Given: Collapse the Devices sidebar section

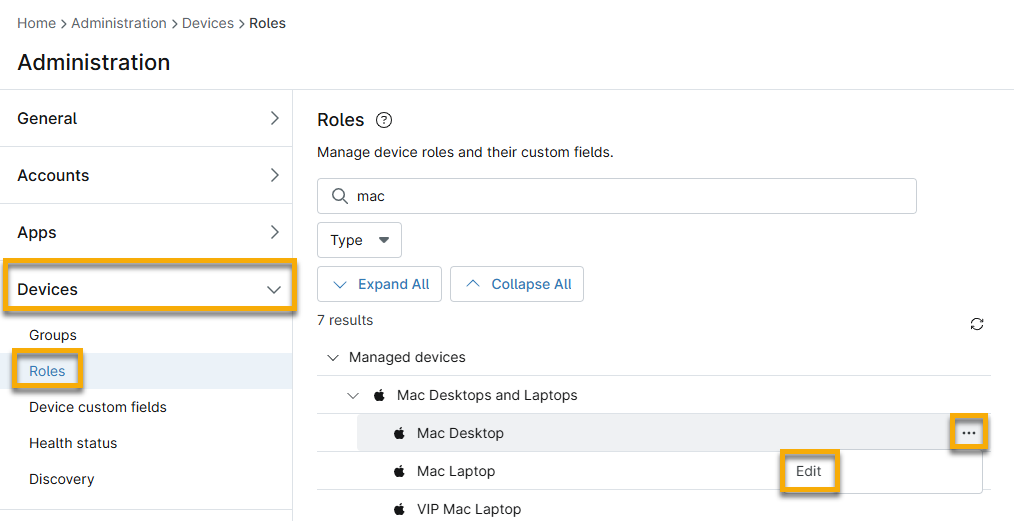Looking at the screenshot, I should pyautogui.click(x=274, y=289).
